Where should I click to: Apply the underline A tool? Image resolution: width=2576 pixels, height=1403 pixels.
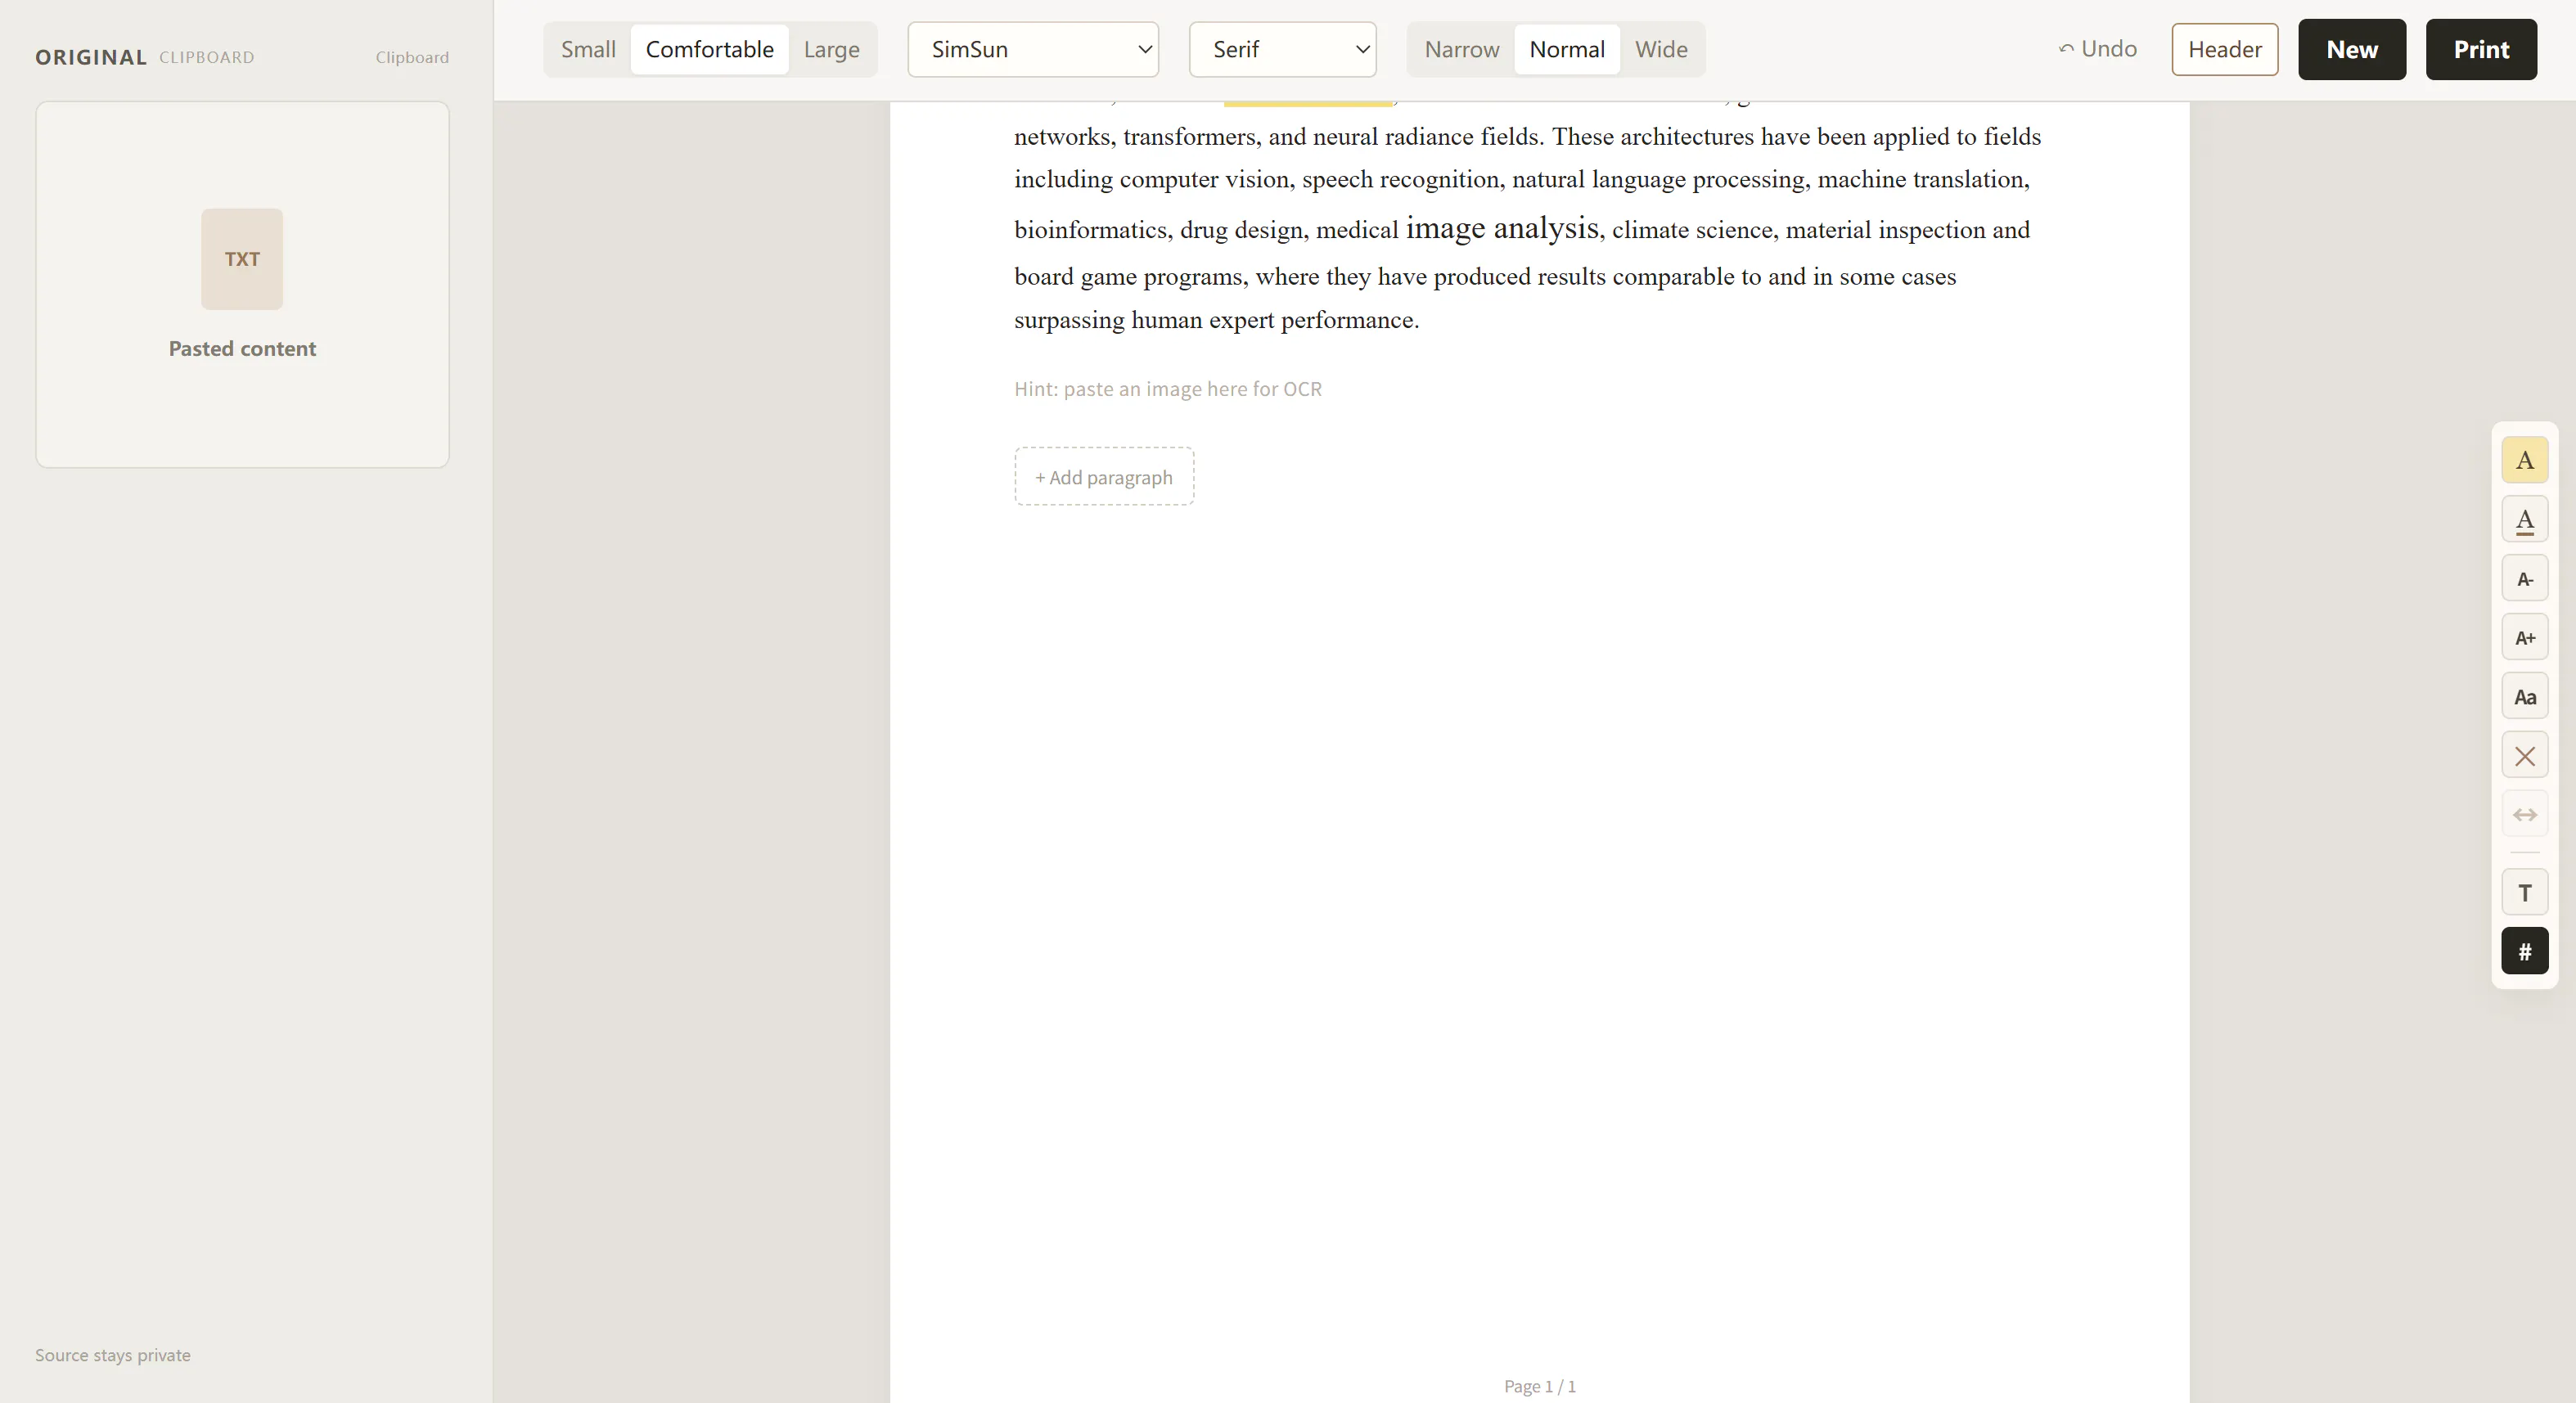(2524, 519)
